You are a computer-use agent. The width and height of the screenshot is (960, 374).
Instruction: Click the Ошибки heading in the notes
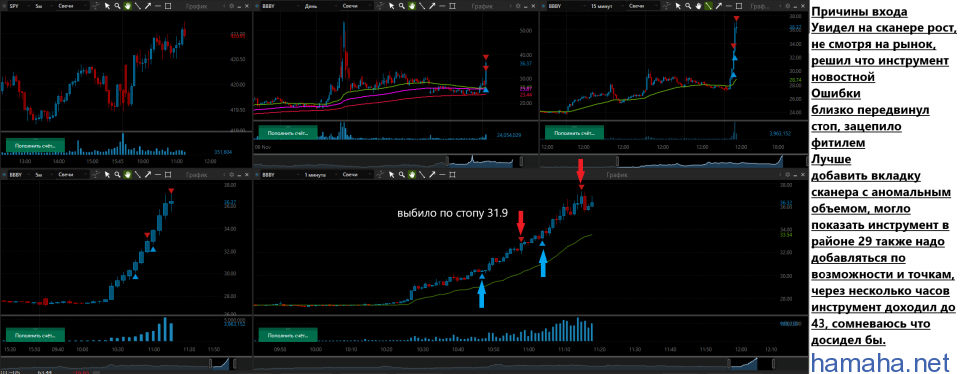pos(836,94)
